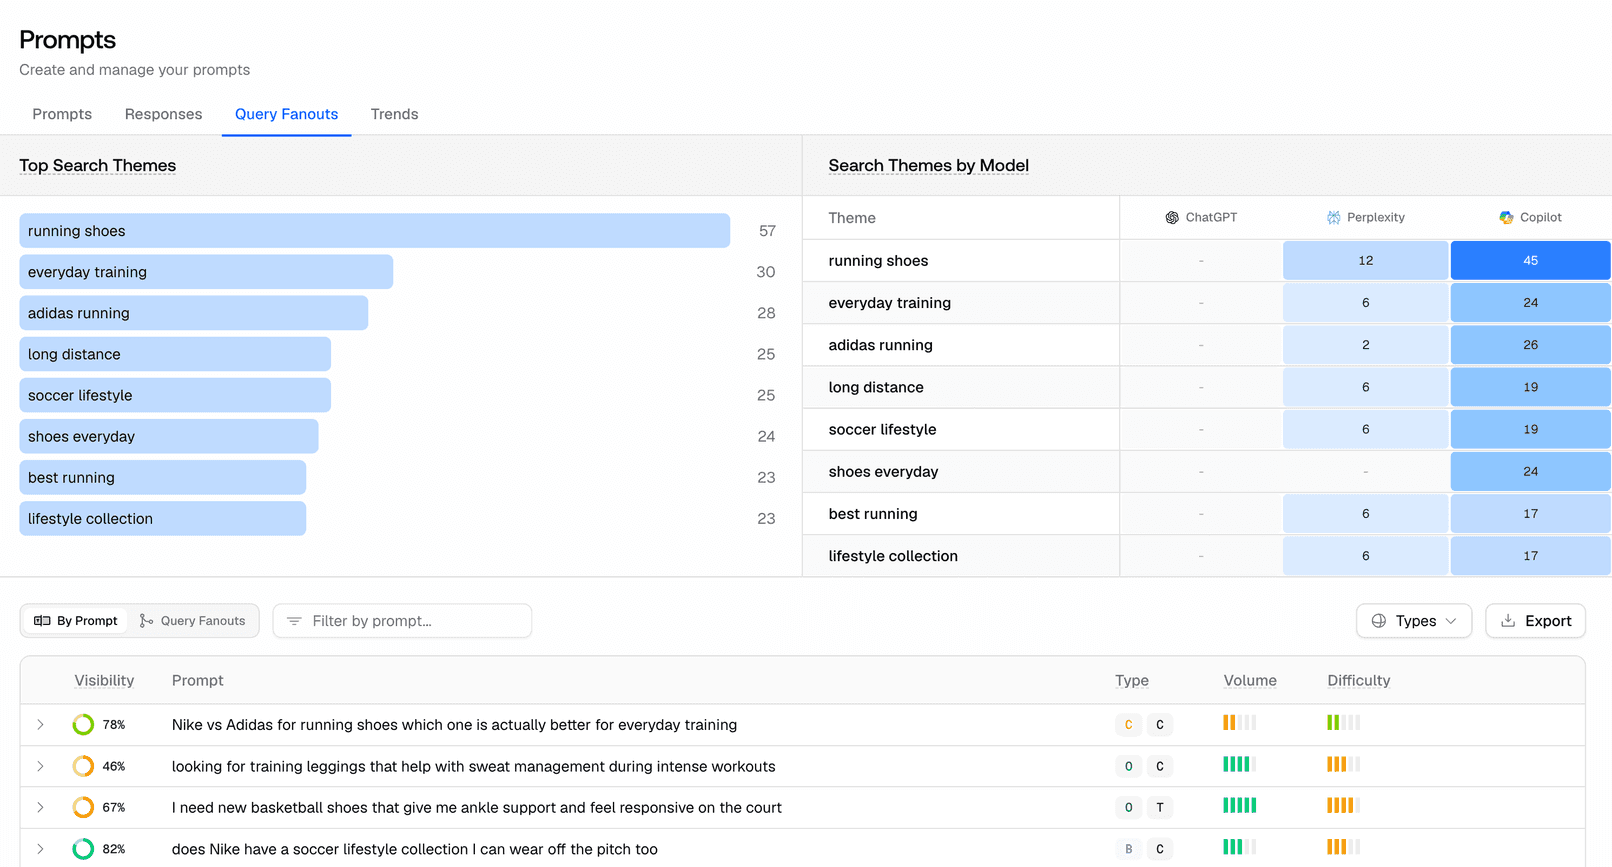
Task: Click the Search Themes by Model heading
Action: [x=929, y=166]
